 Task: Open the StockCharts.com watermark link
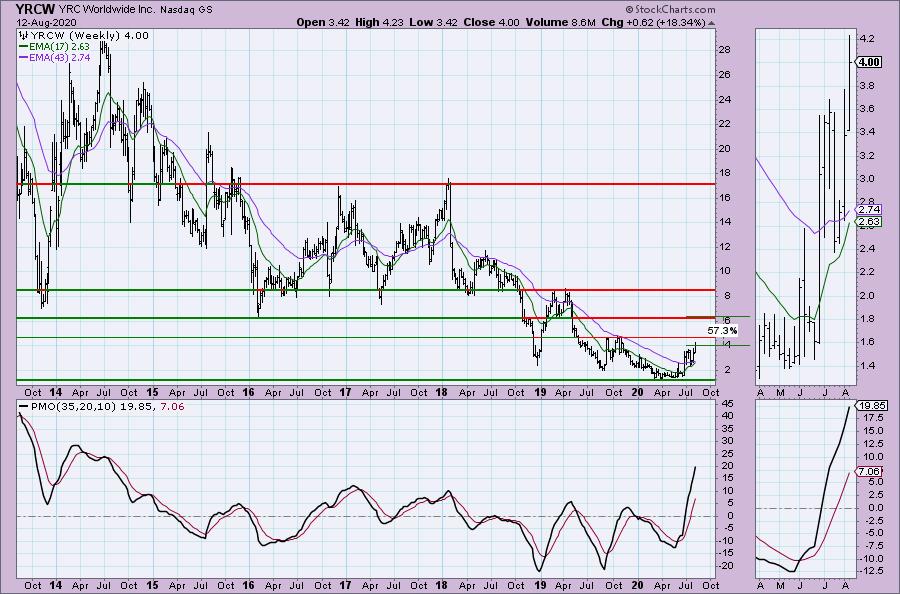[670, 9]
